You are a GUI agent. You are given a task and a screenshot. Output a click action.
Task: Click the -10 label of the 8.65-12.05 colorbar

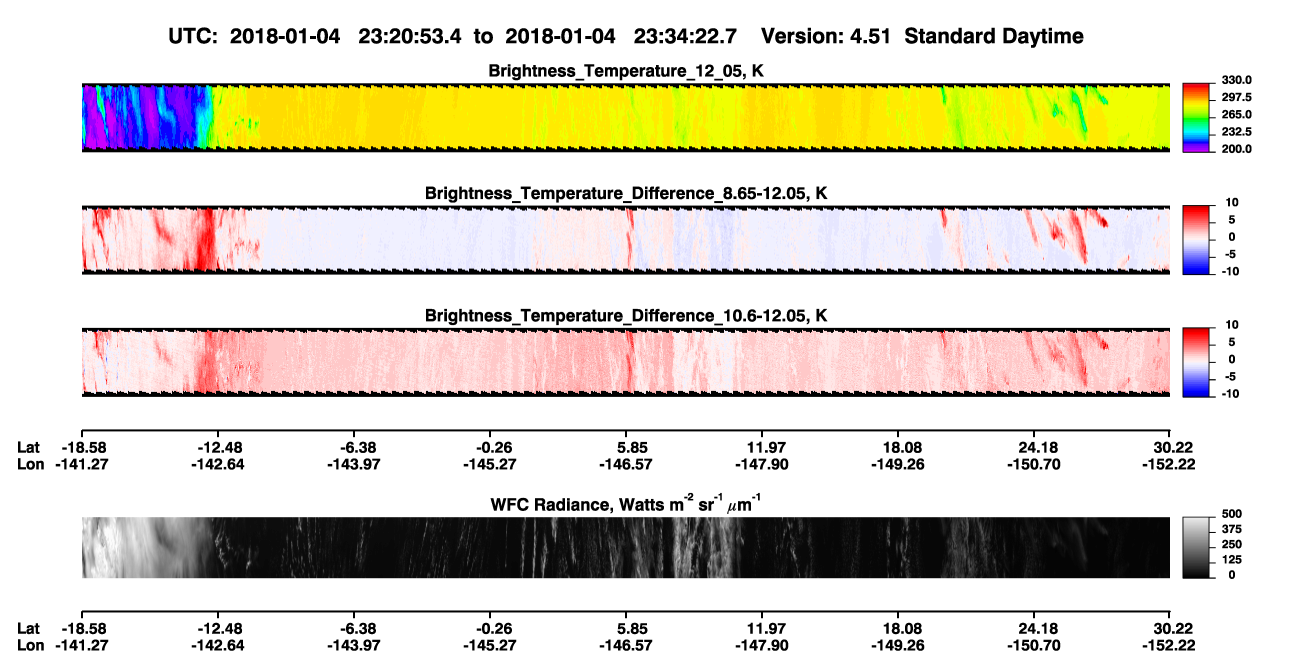[x=1230, y=270]
